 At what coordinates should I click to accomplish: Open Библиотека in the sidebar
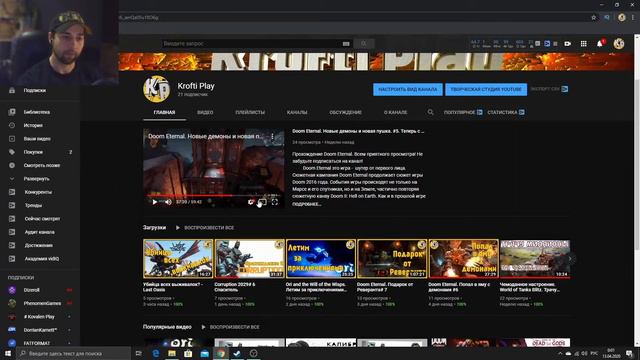[x=36, y=112]
